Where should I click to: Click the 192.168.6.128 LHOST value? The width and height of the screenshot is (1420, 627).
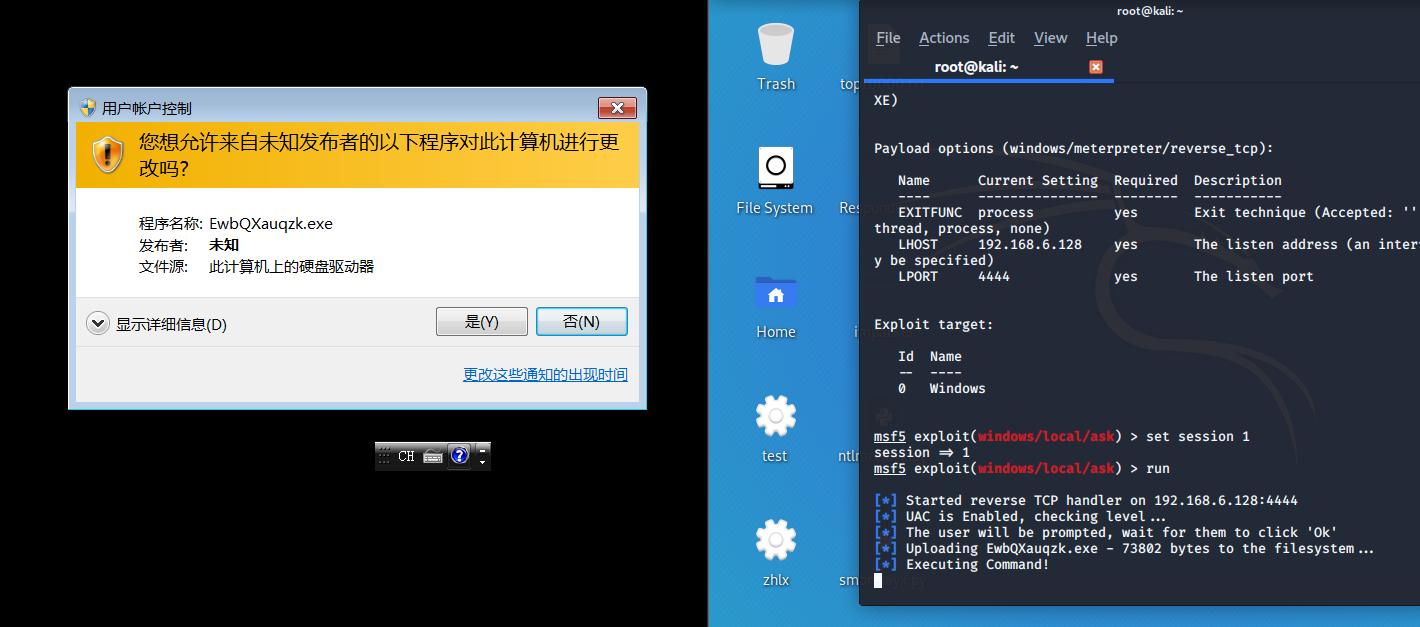click(1030, 244)
